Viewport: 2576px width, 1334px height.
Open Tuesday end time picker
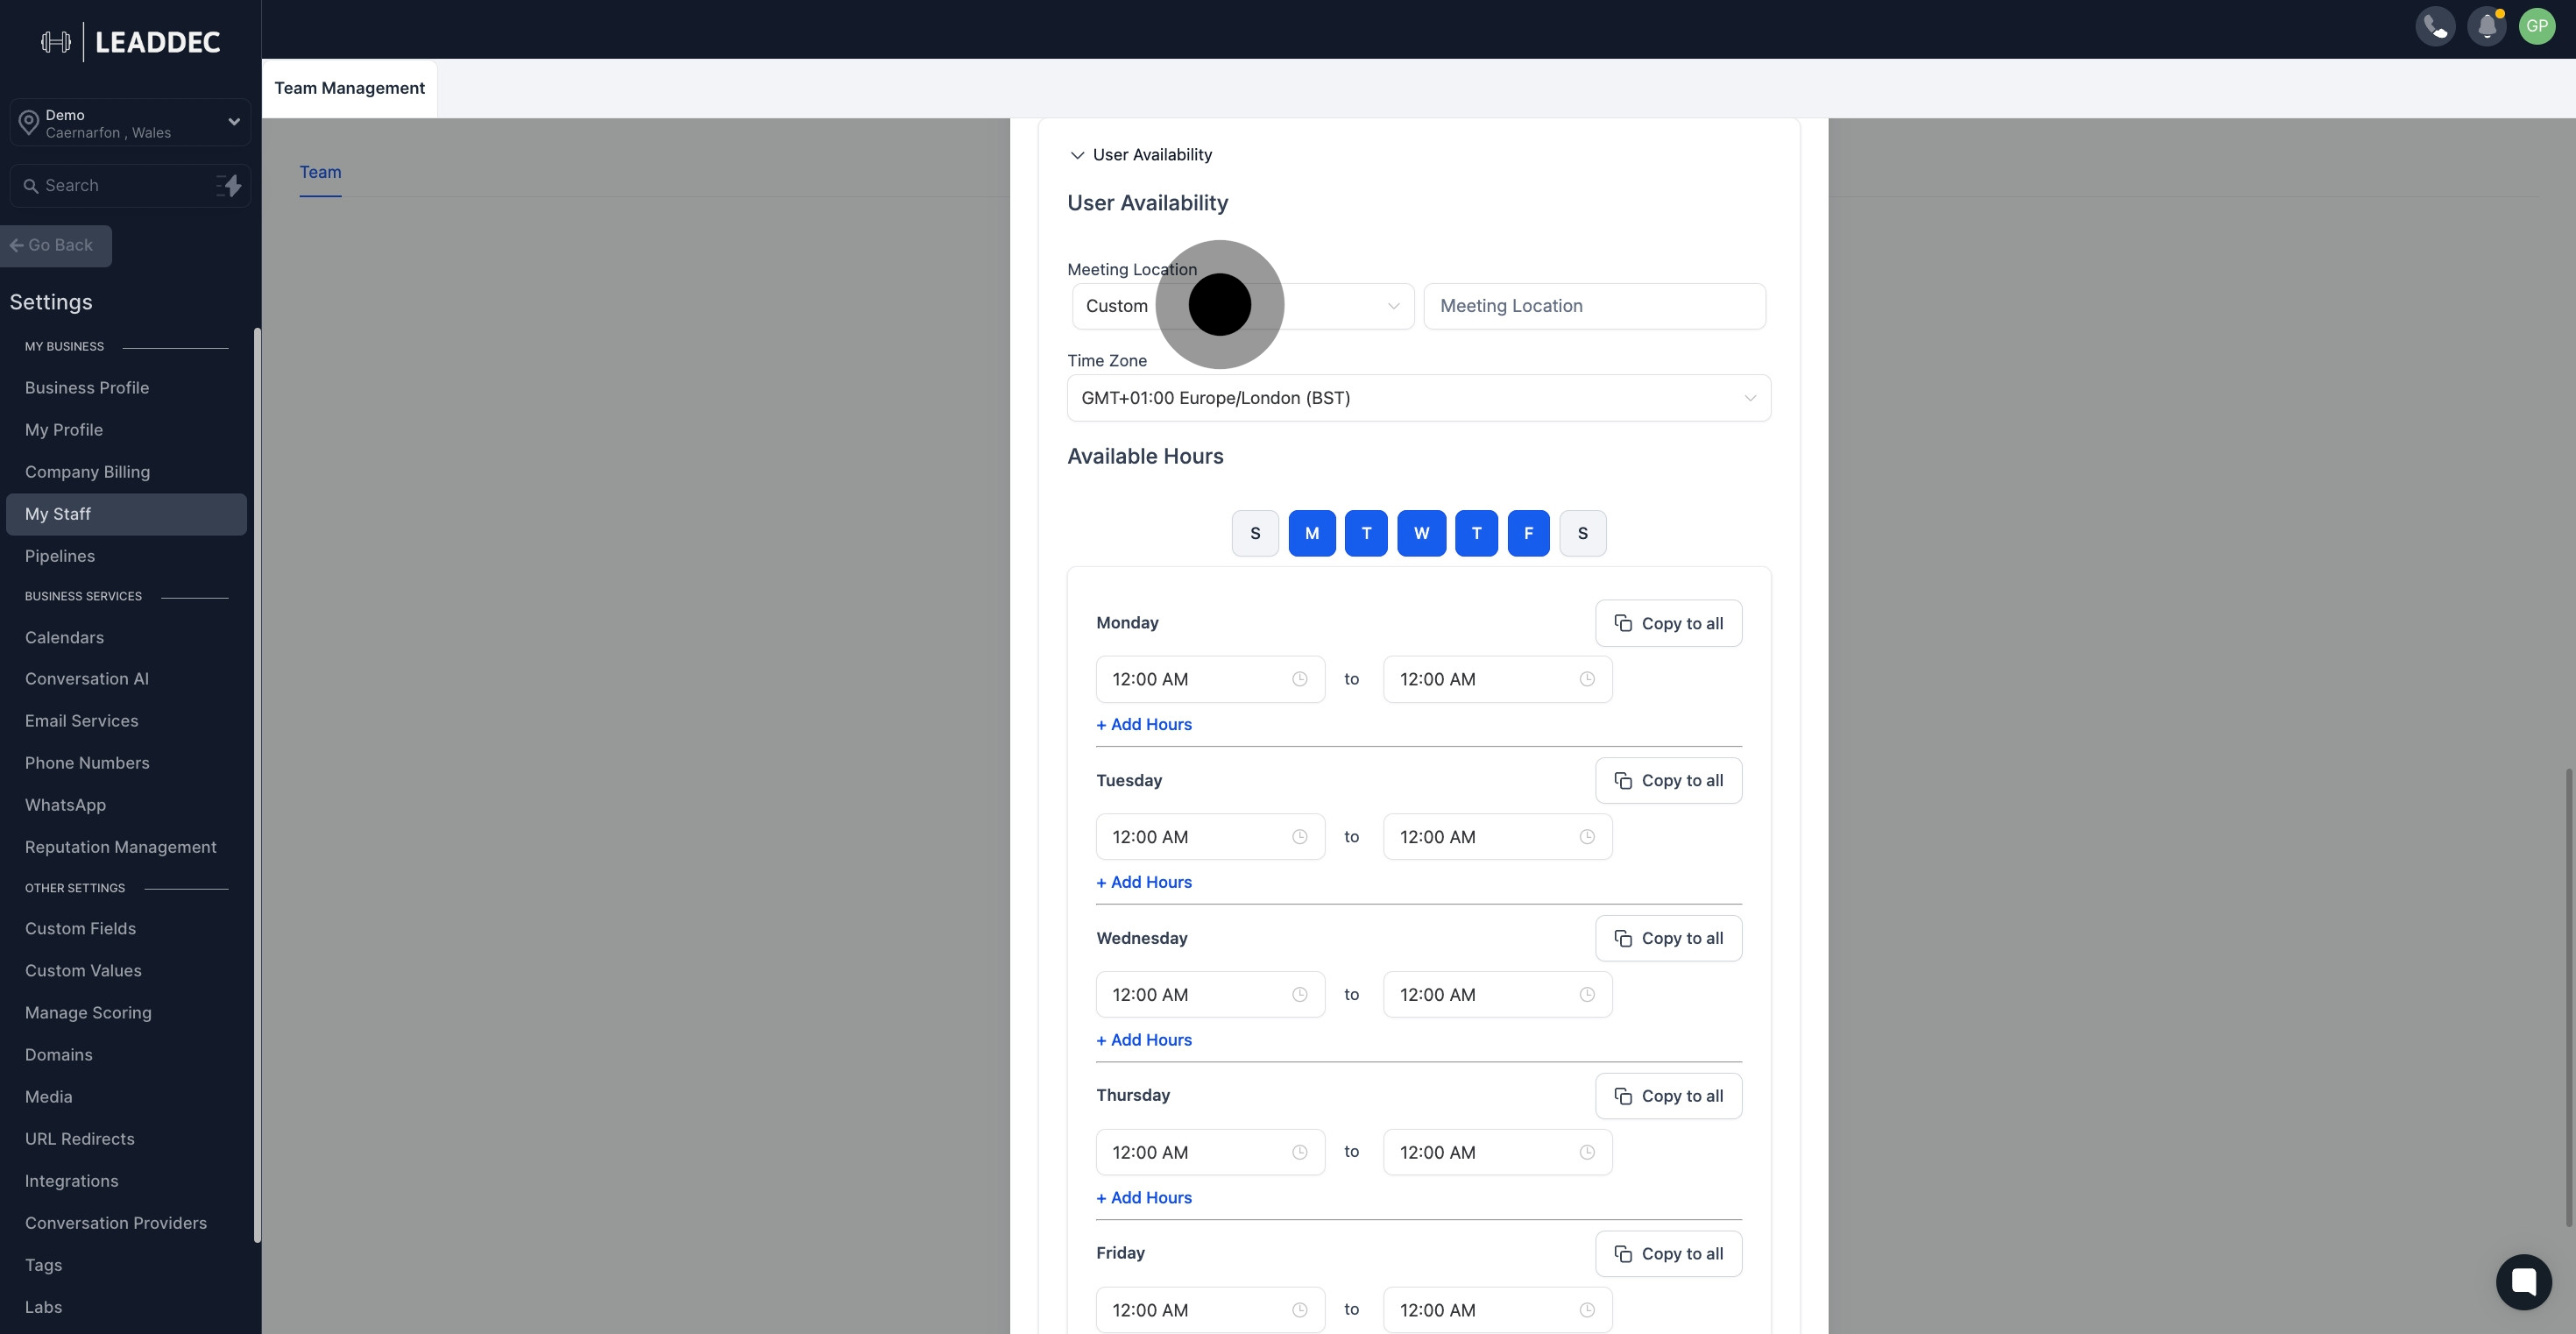(1497, 837)
